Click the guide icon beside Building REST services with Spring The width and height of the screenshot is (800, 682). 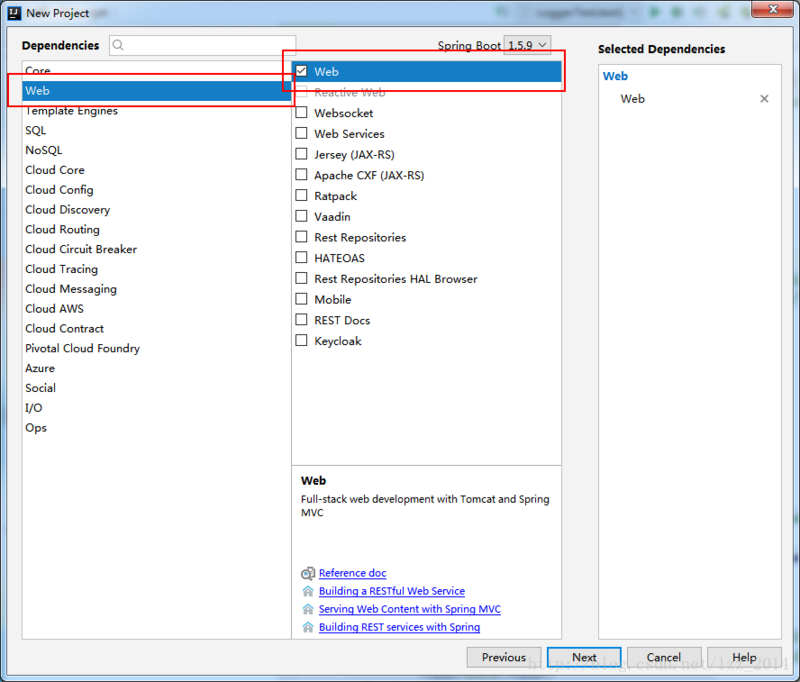(x=308, y=627)
